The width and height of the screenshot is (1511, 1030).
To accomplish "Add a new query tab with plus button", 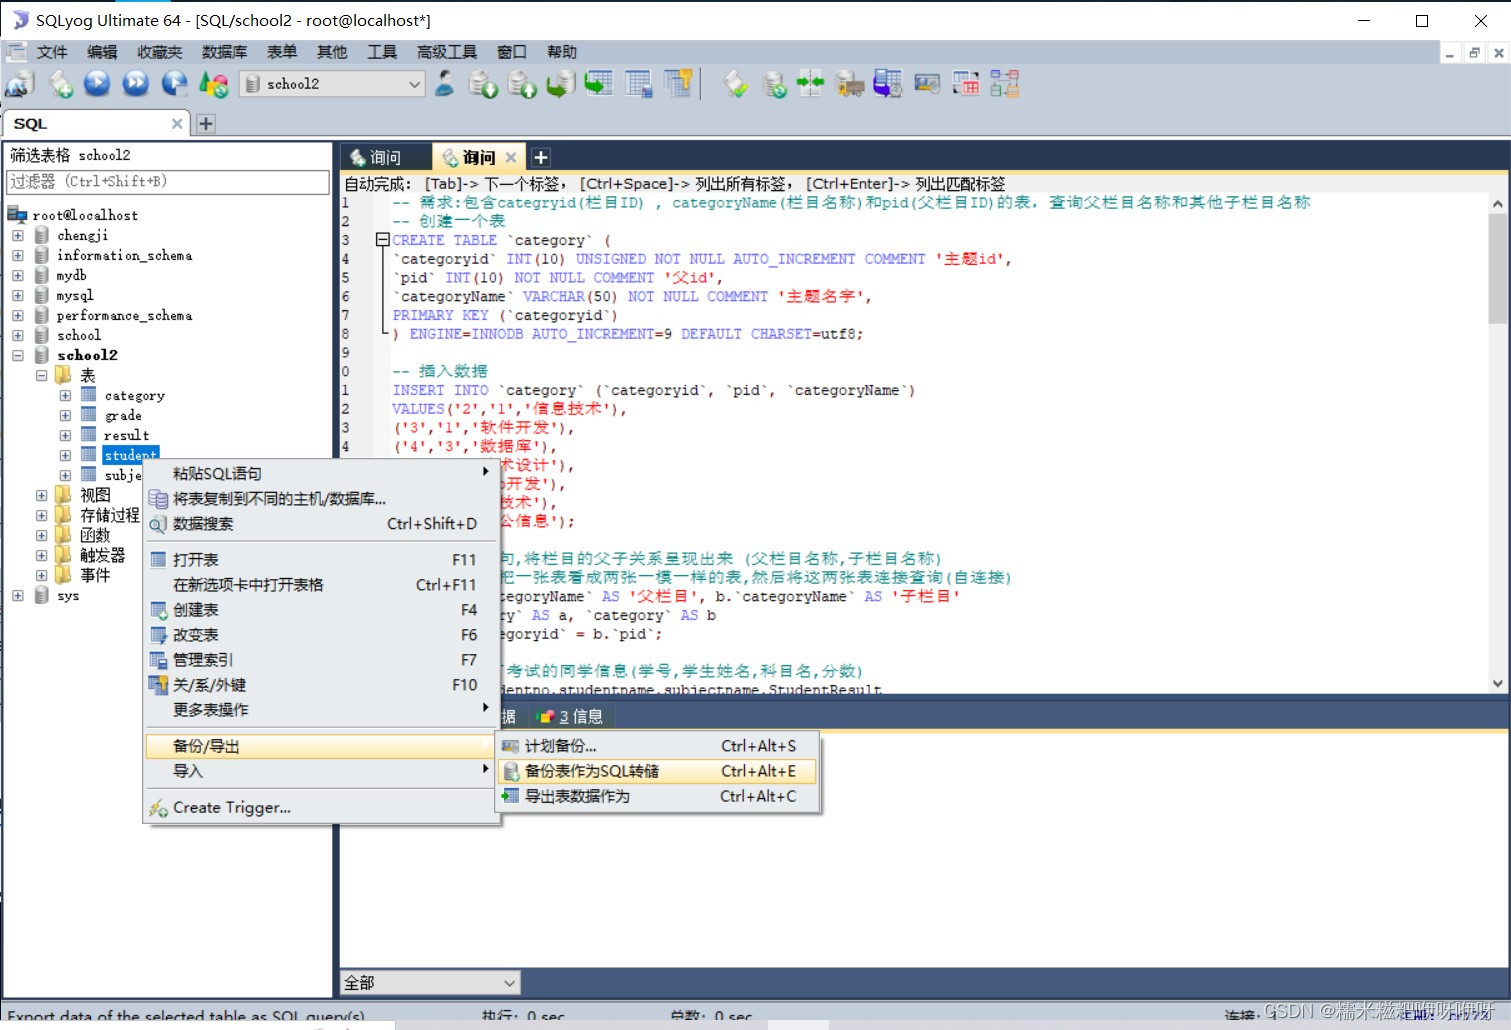I will click(x=540, y=157).
